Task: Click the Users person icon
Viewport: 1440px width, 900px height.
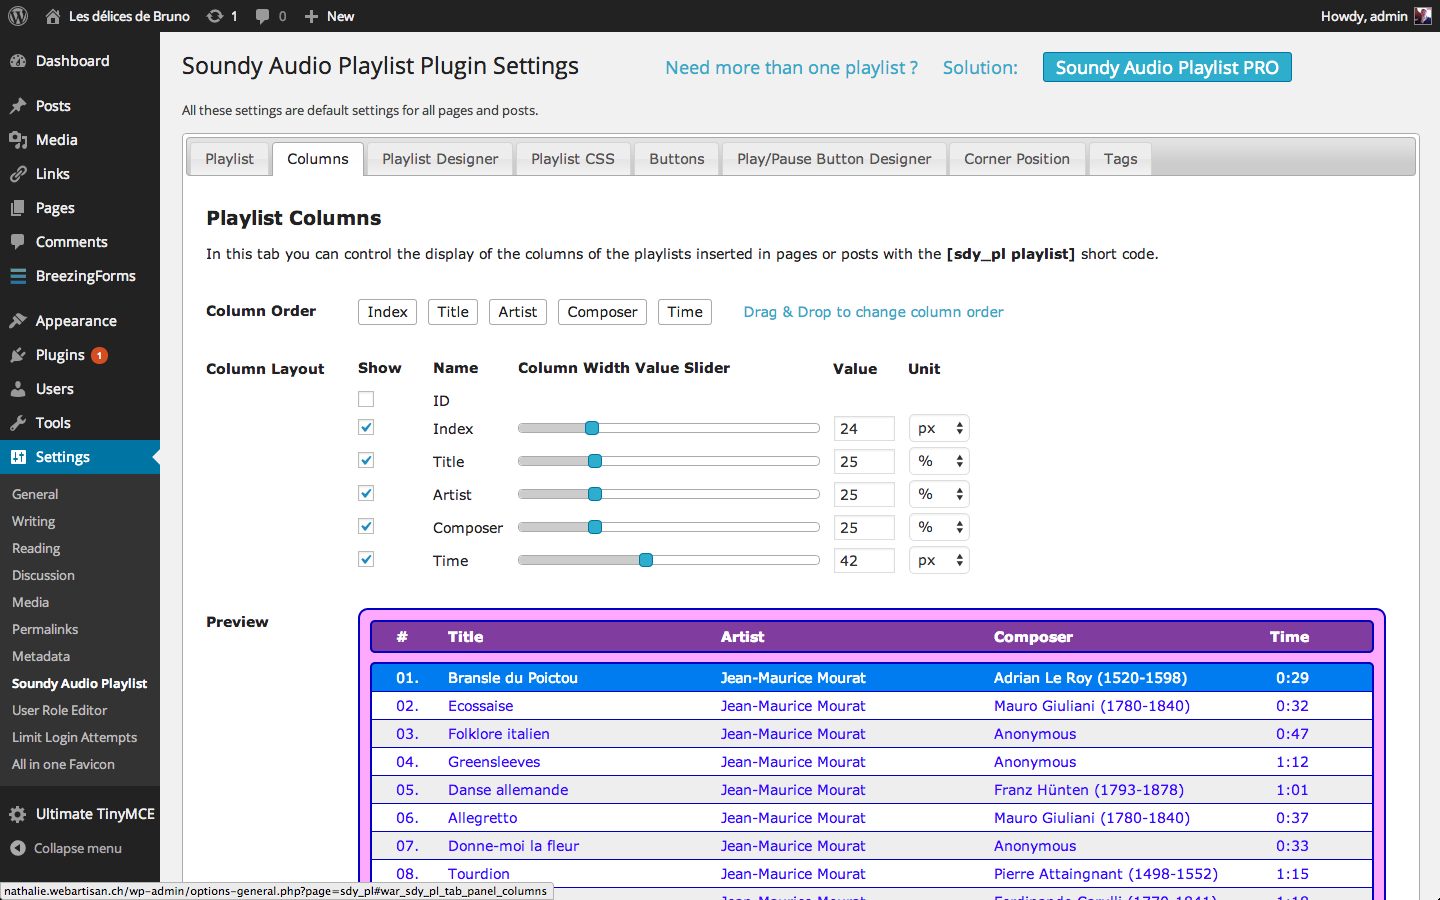Action: (x=18, y=389)
